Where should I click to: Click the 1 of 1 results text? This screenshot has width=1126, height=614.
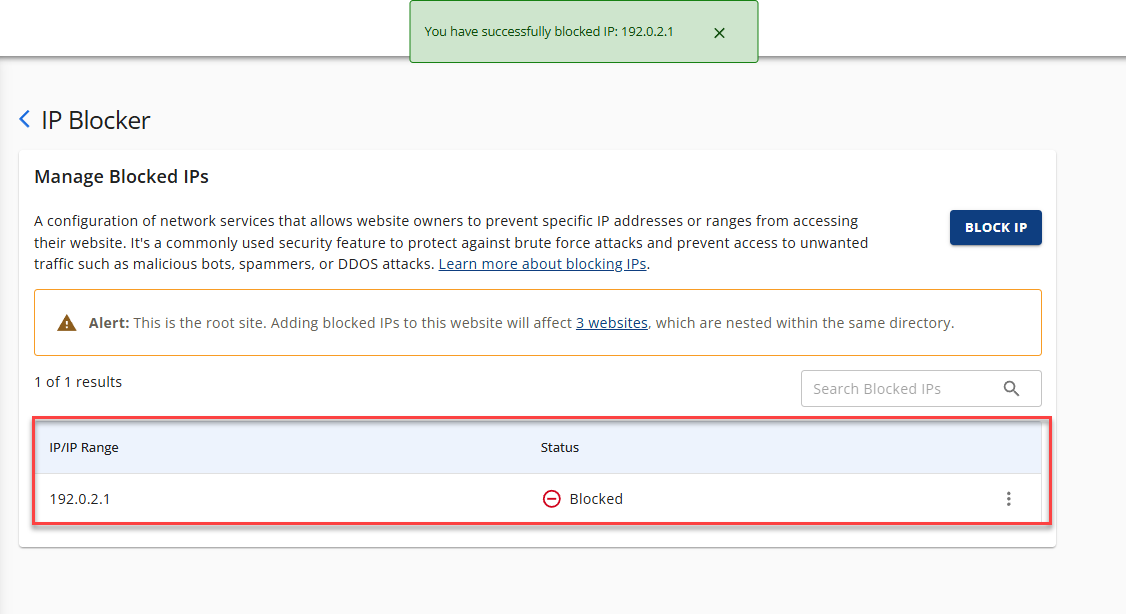pos(78,381)
